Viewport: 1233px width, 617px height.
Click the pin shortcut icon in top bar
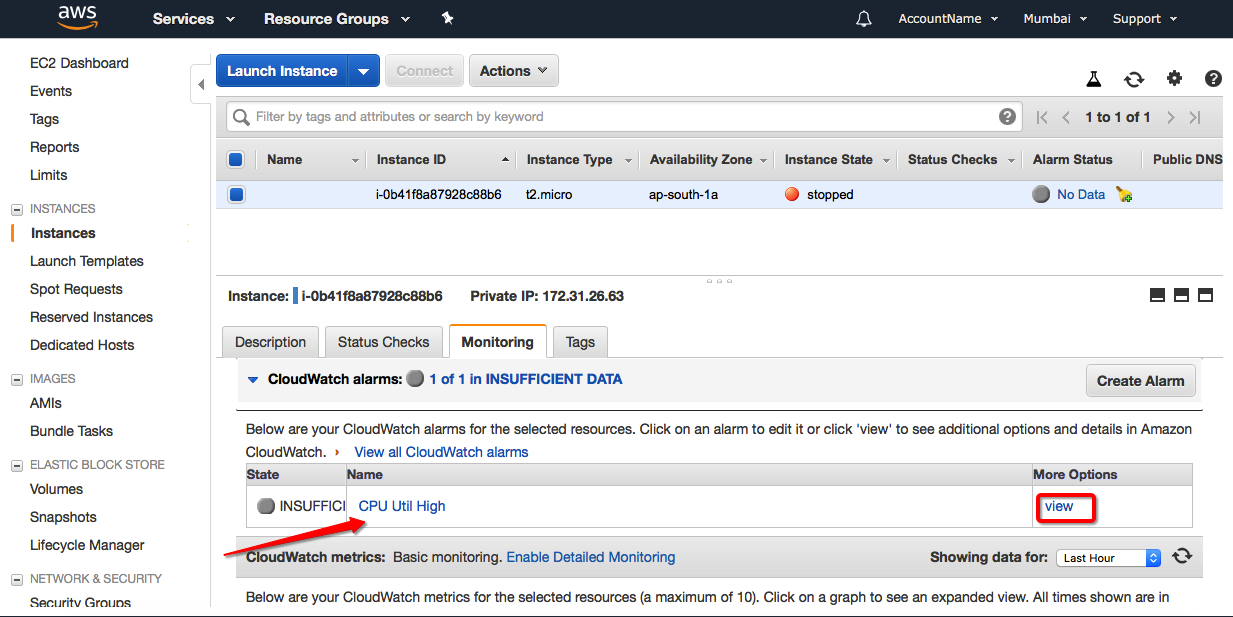point(447,19)
